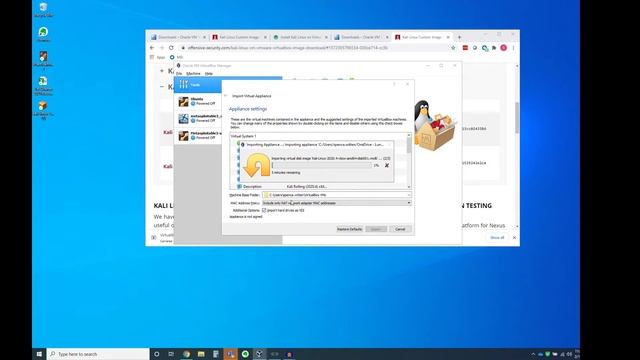Click the Cancel button in the Import Virtual Appliance dialog
This screenshot has height=360, width=640.
pyautogui.click(x=400, y=229)
